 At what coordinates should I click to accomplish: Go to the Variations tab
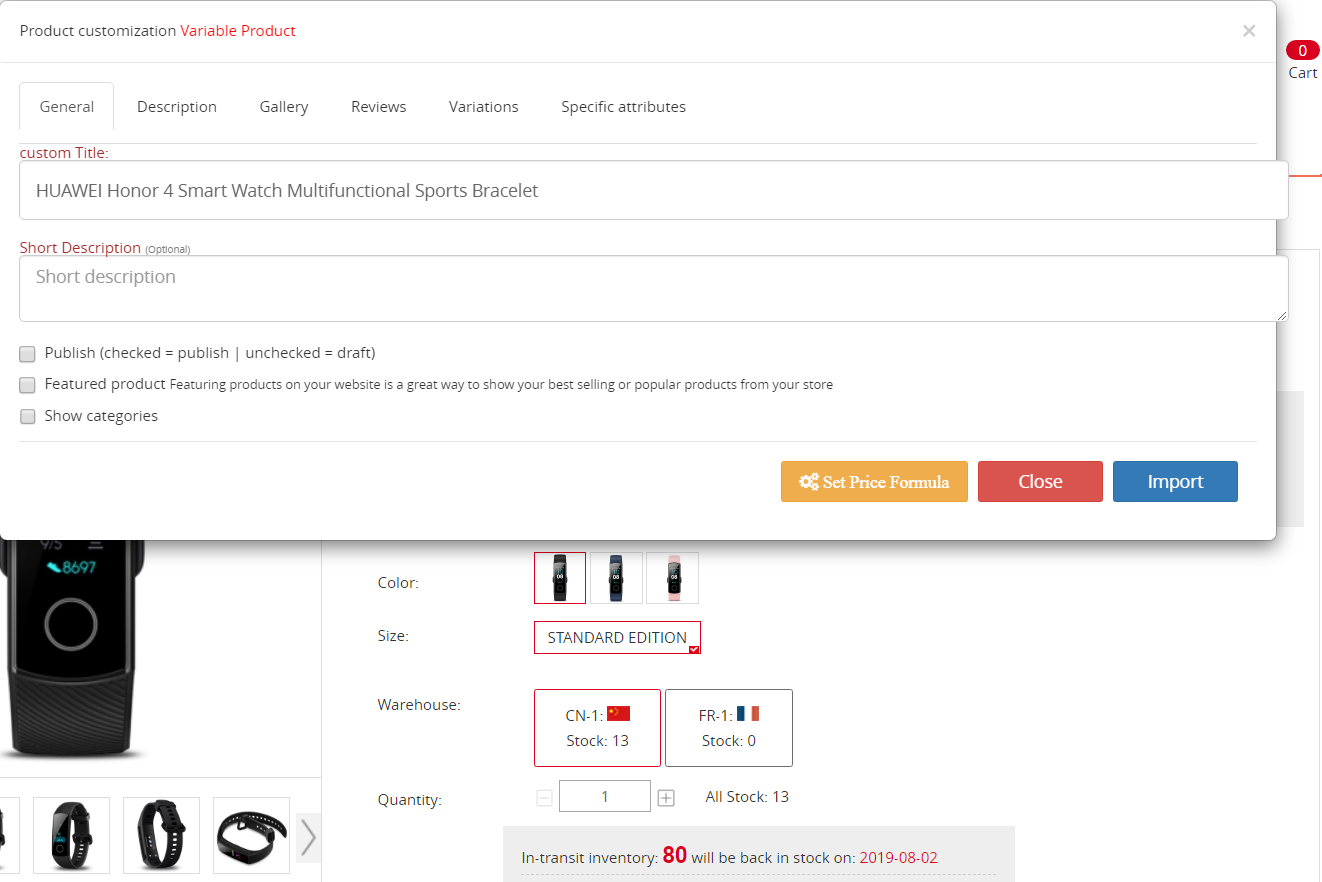pyautogui.click(x=484, y=107)
